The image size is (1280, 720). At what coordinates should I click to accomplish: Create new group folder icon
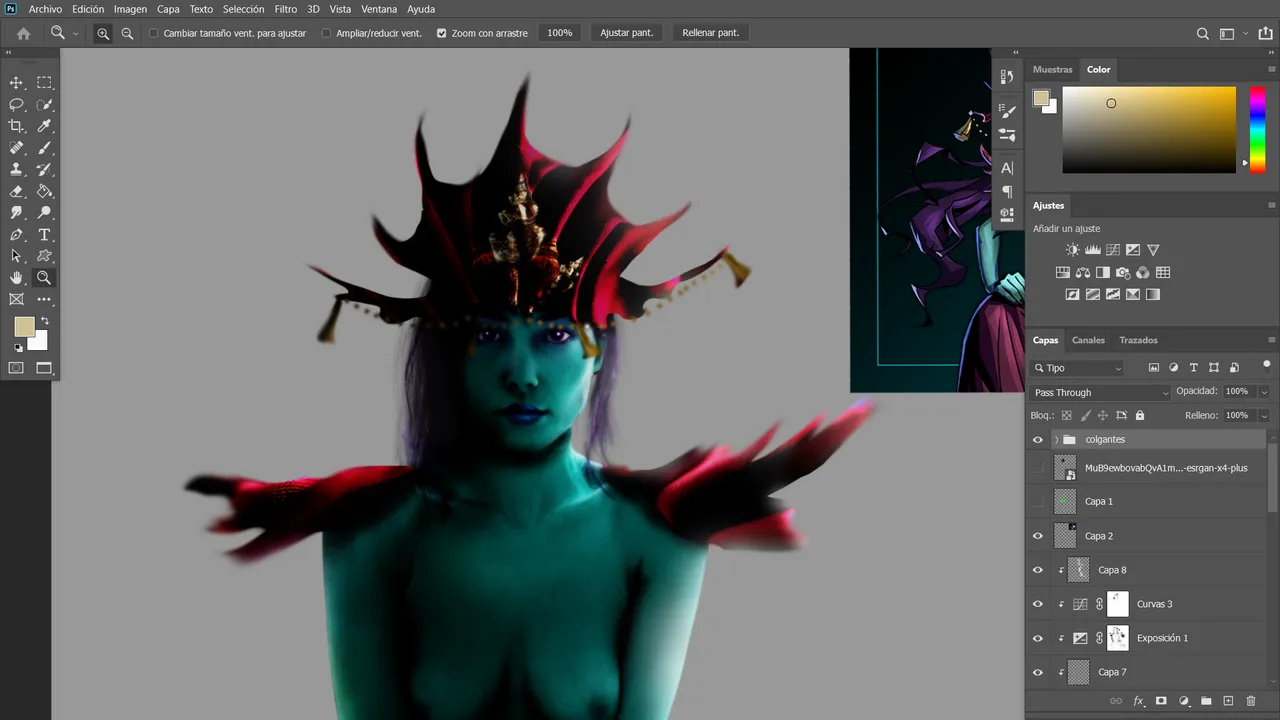[x=1206, y=701]
